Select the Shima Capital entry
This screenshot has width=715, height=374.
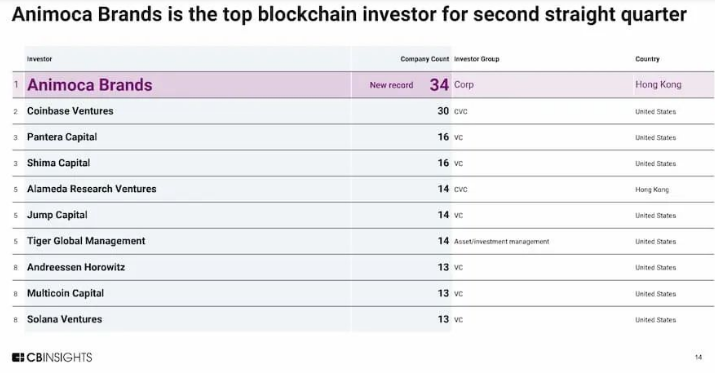click(x=58, y=163)
